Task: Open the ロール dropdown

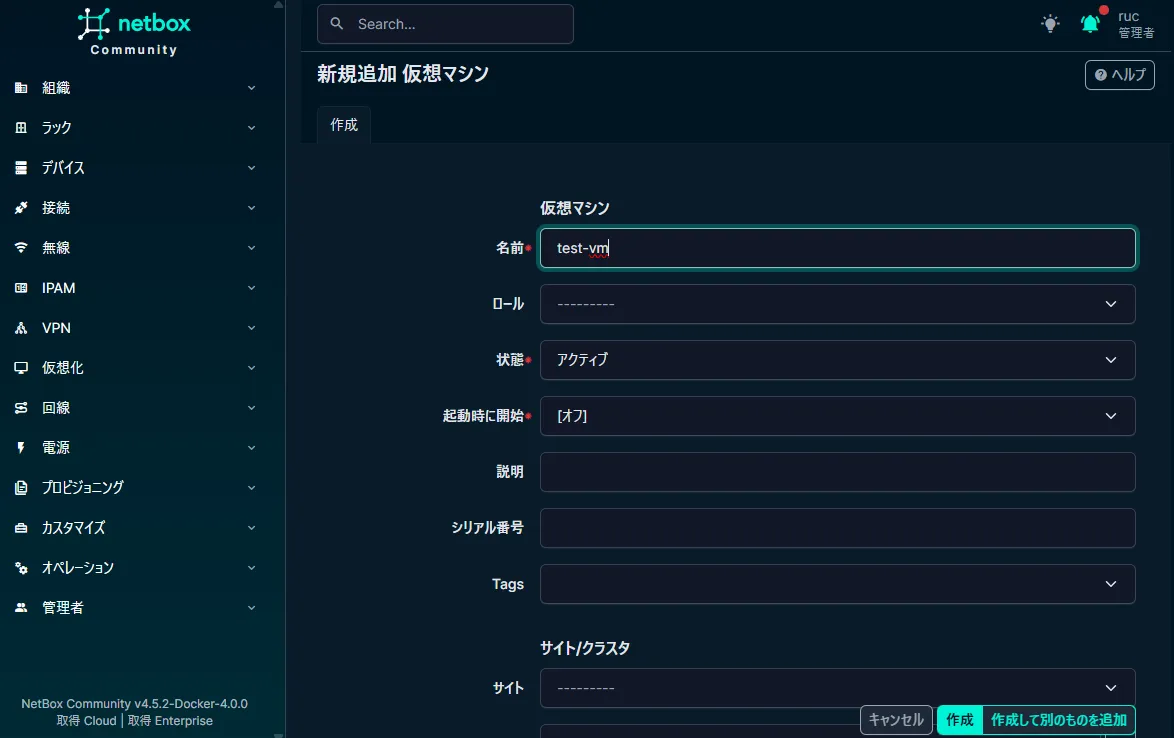Action: click(x=837, y=304)
